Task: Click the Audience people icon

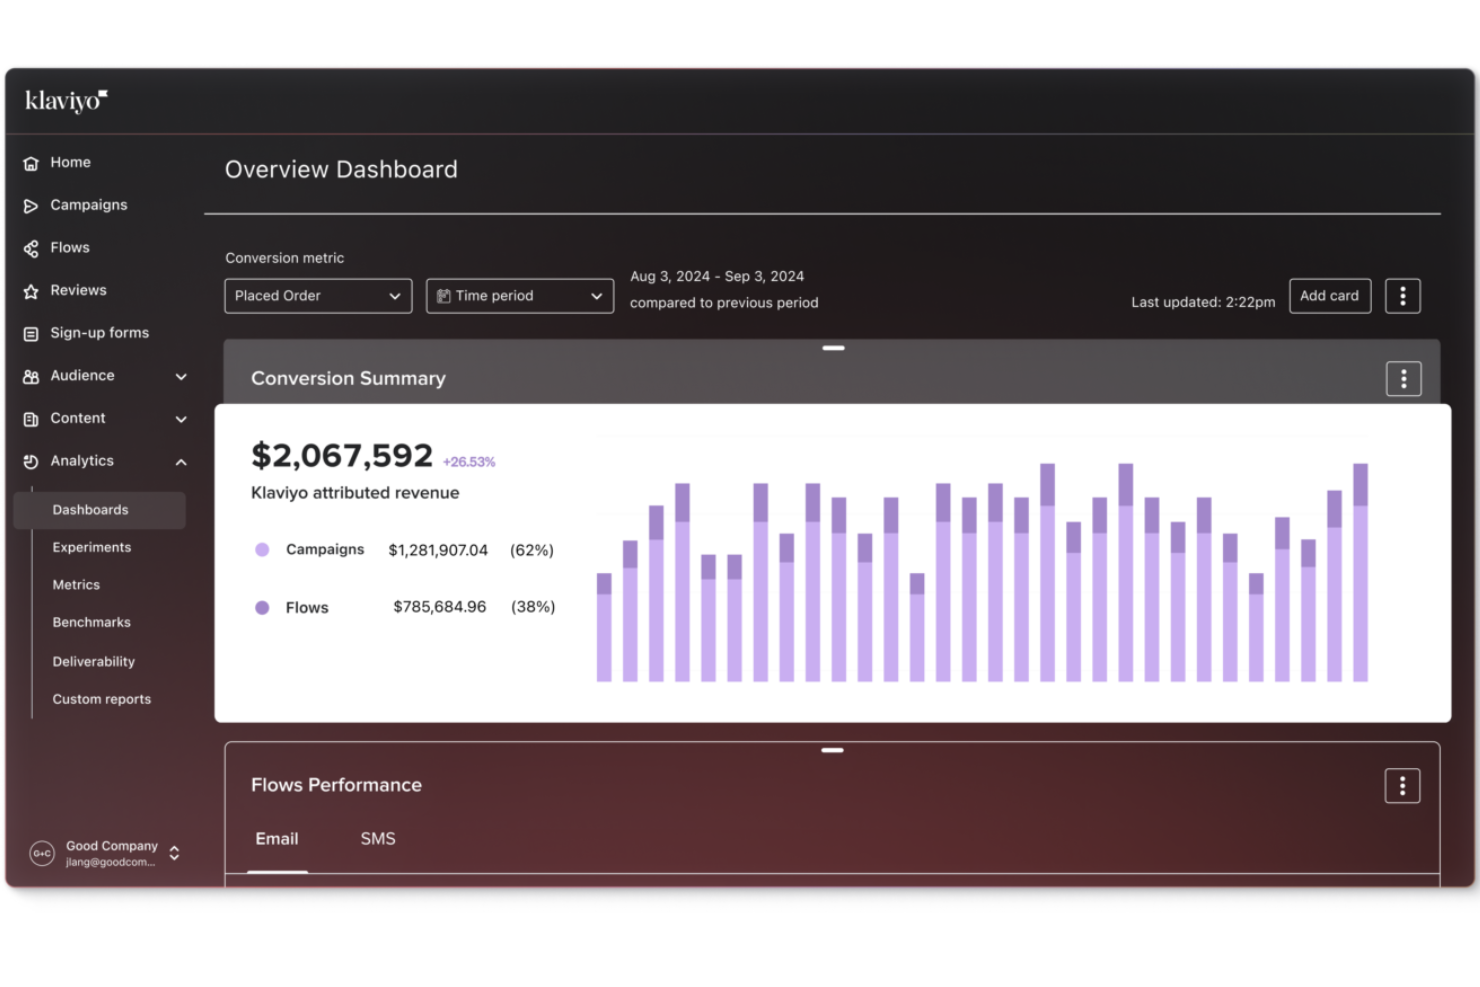Action: tap(30, 375)
